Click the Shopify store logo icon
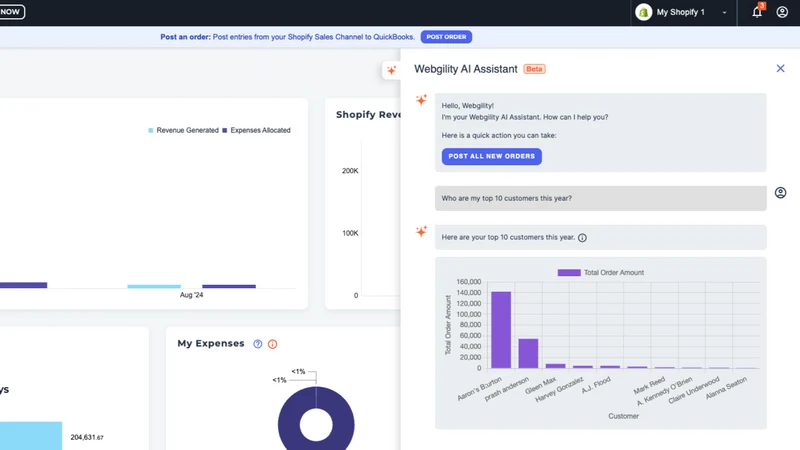This screenshot has height=450, width=800. (x=643, y=12)
